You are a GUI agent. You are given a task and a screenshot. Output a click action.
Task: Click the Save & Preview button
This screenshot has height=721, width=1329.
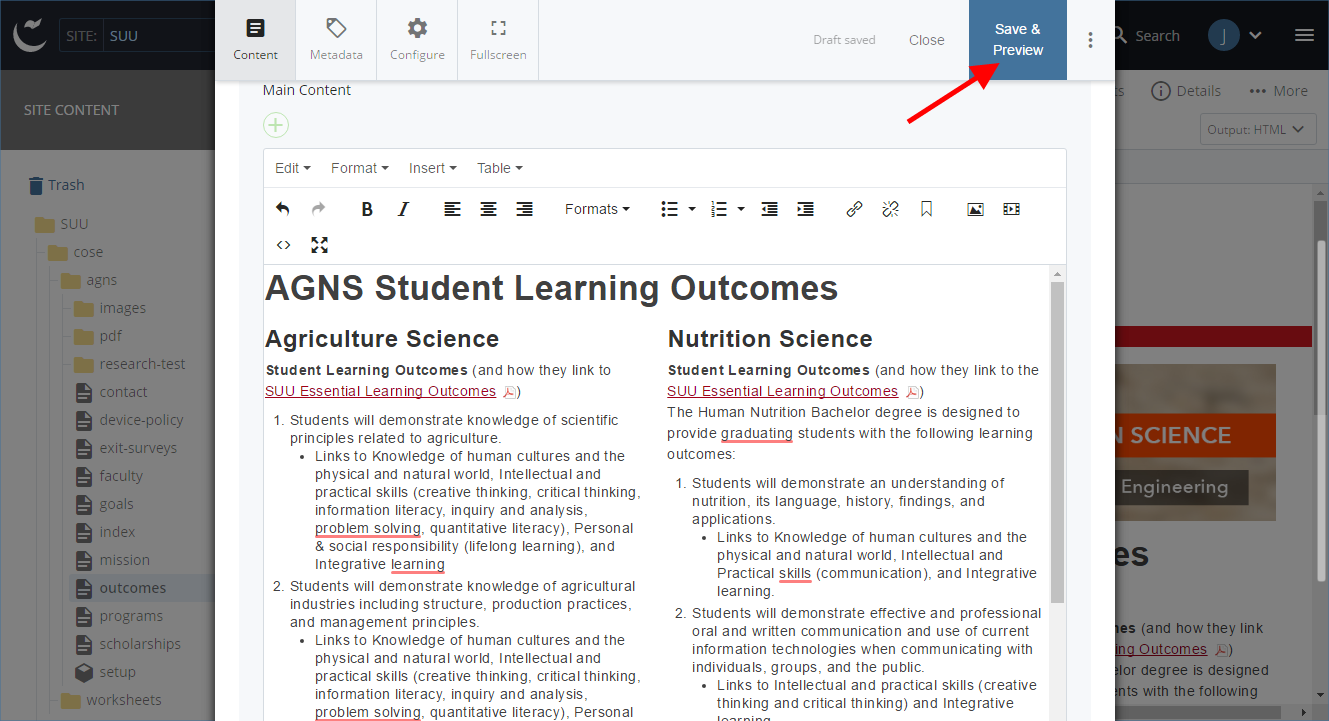pyautogui.click(x=1017, y=40)
